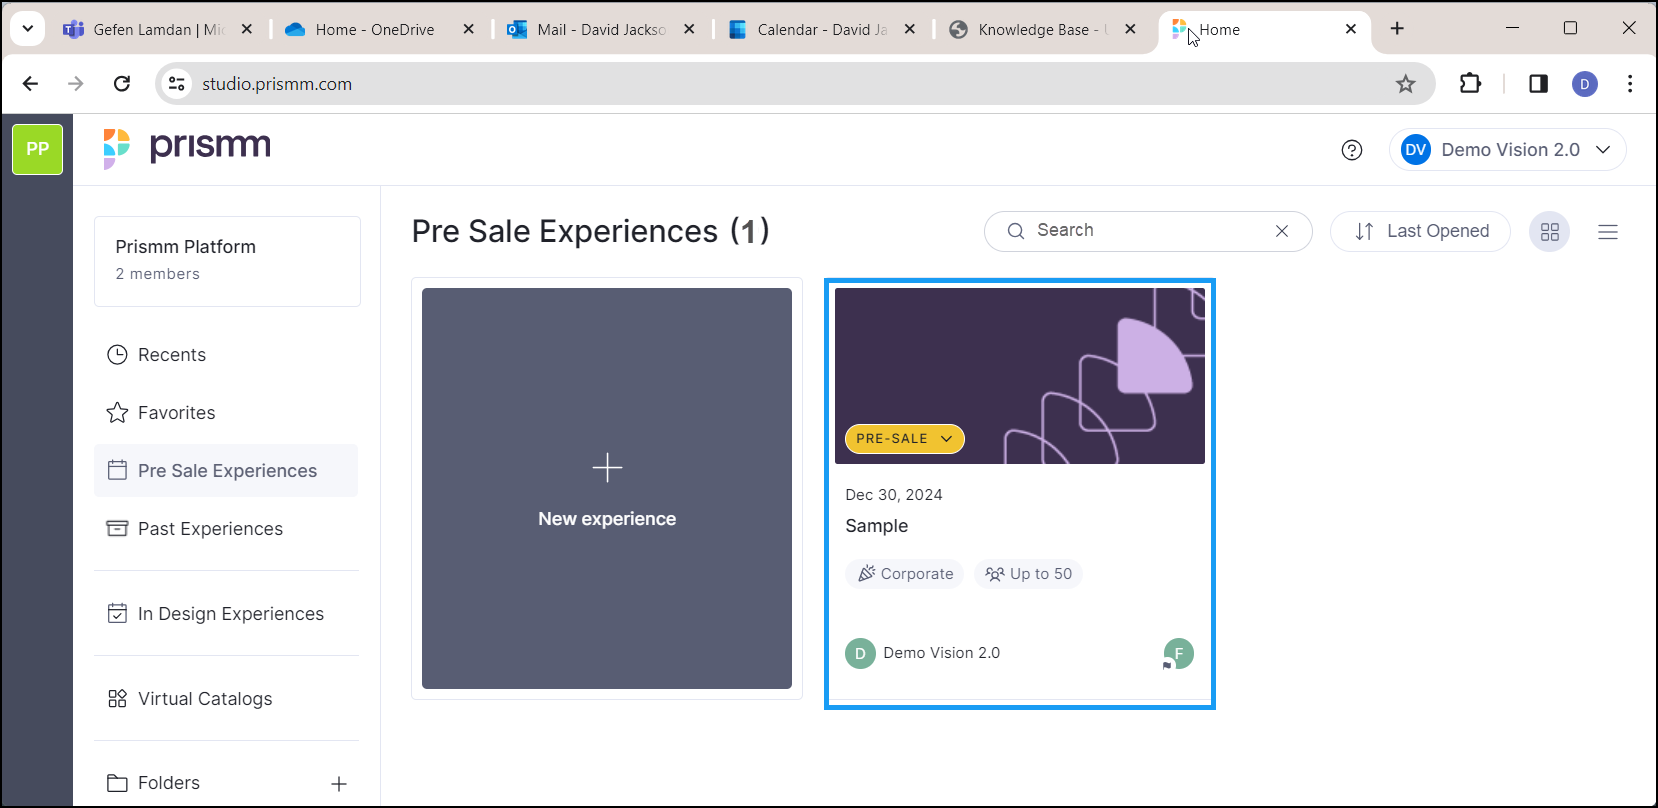Screen dimensions: 1658x808
Task: Open Demo Vision 2.0 account dropdown
Action: (1507, 150)
